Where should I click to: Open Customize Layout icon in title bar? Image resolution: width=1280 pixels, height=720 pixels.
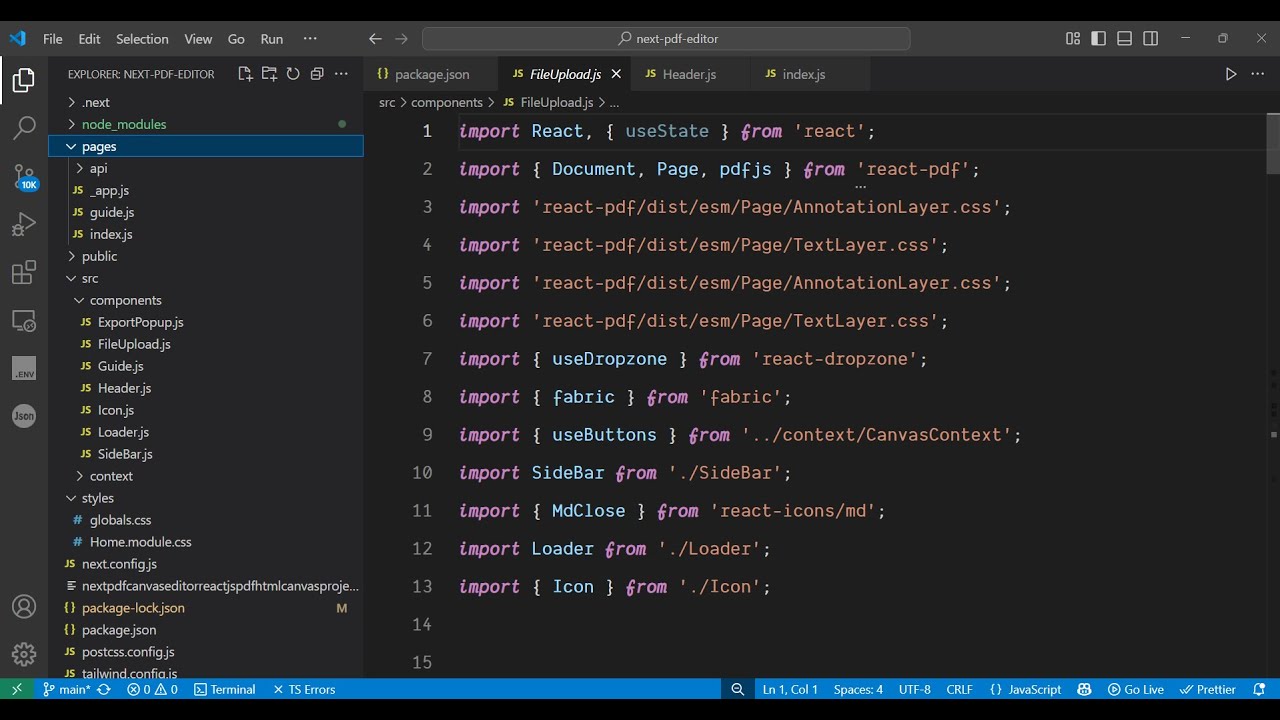click(1073, 39)
